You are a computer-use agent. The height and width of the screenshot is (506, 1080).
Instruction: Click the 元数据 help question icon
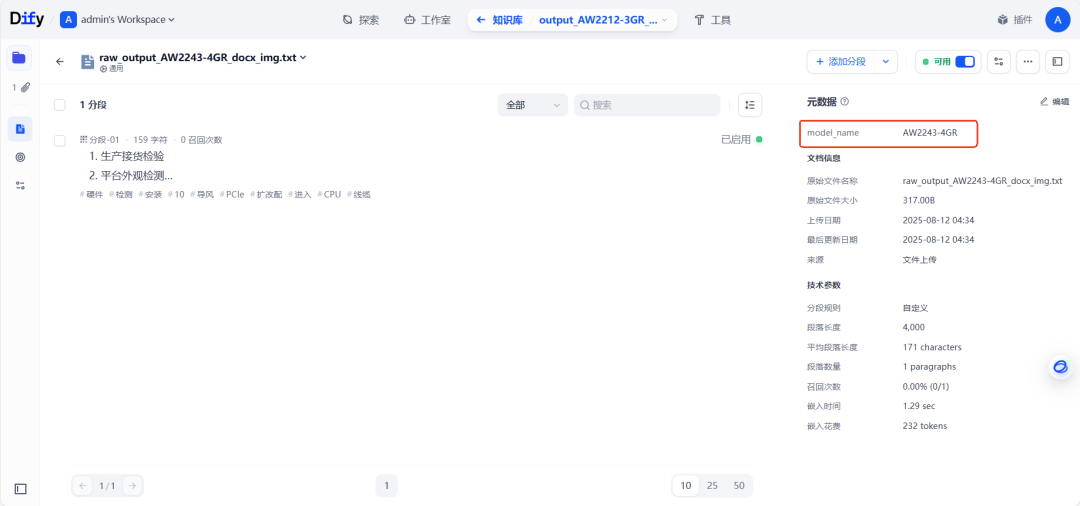coord(844,102)
